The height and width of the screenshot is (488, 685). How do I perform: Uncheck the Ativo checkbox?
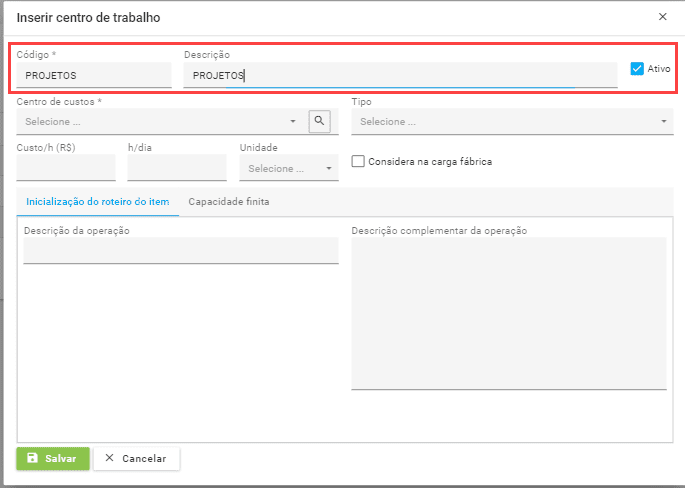click(637, 69)
